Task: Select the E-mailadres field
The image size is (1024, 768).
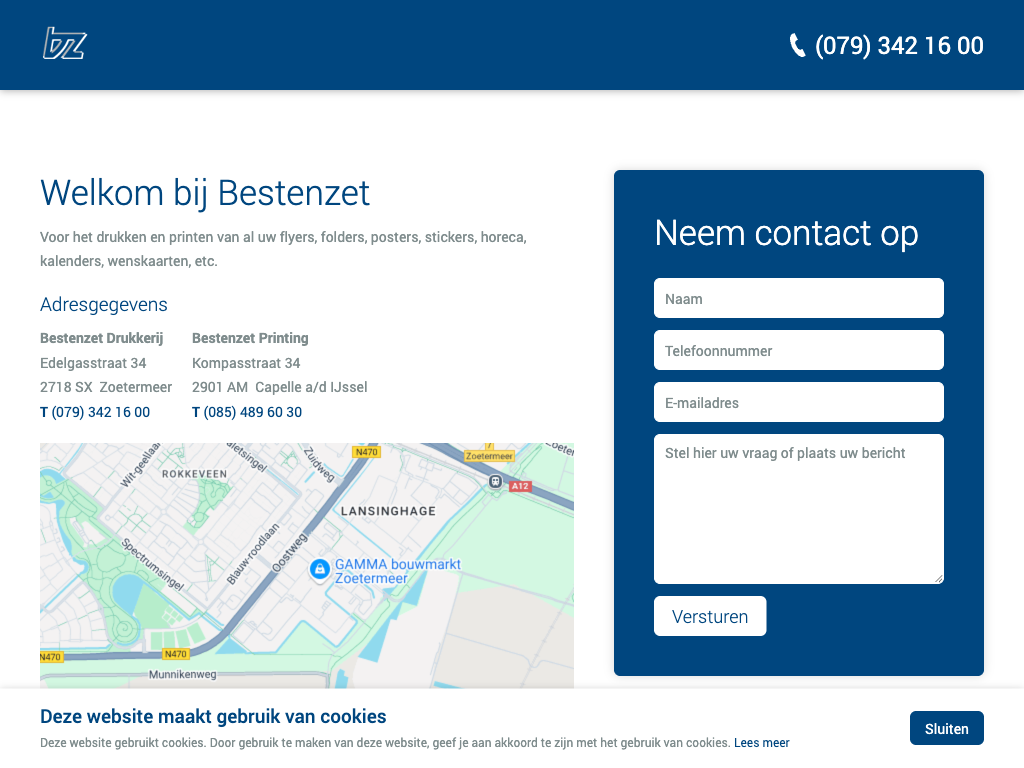Action: coord(798,402)
